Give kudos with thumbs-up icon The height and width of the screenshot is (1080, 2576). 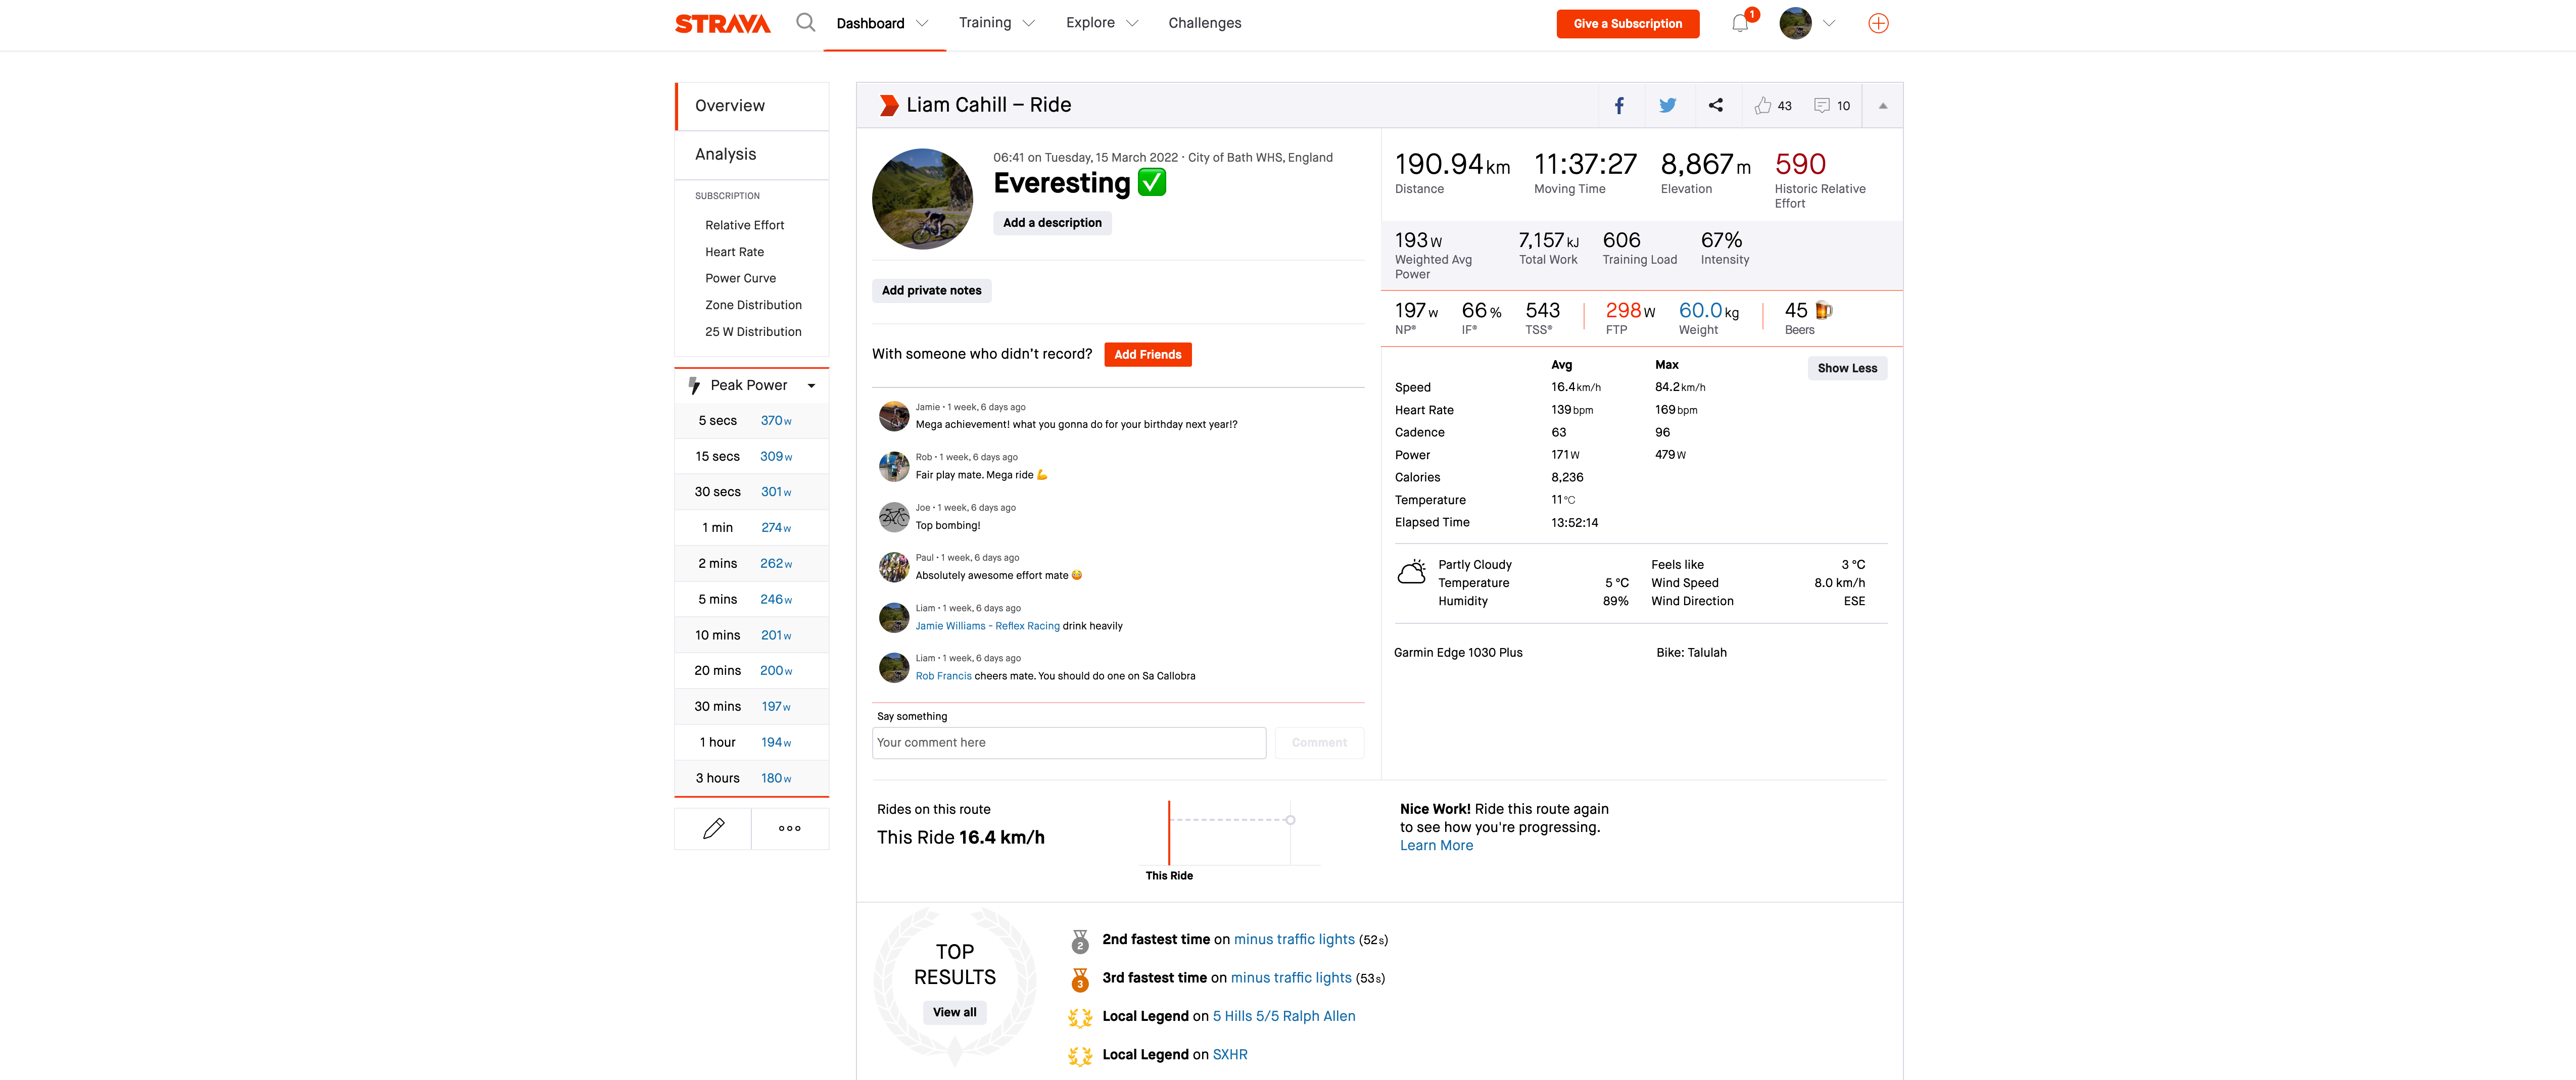[x=1762, y=105]
